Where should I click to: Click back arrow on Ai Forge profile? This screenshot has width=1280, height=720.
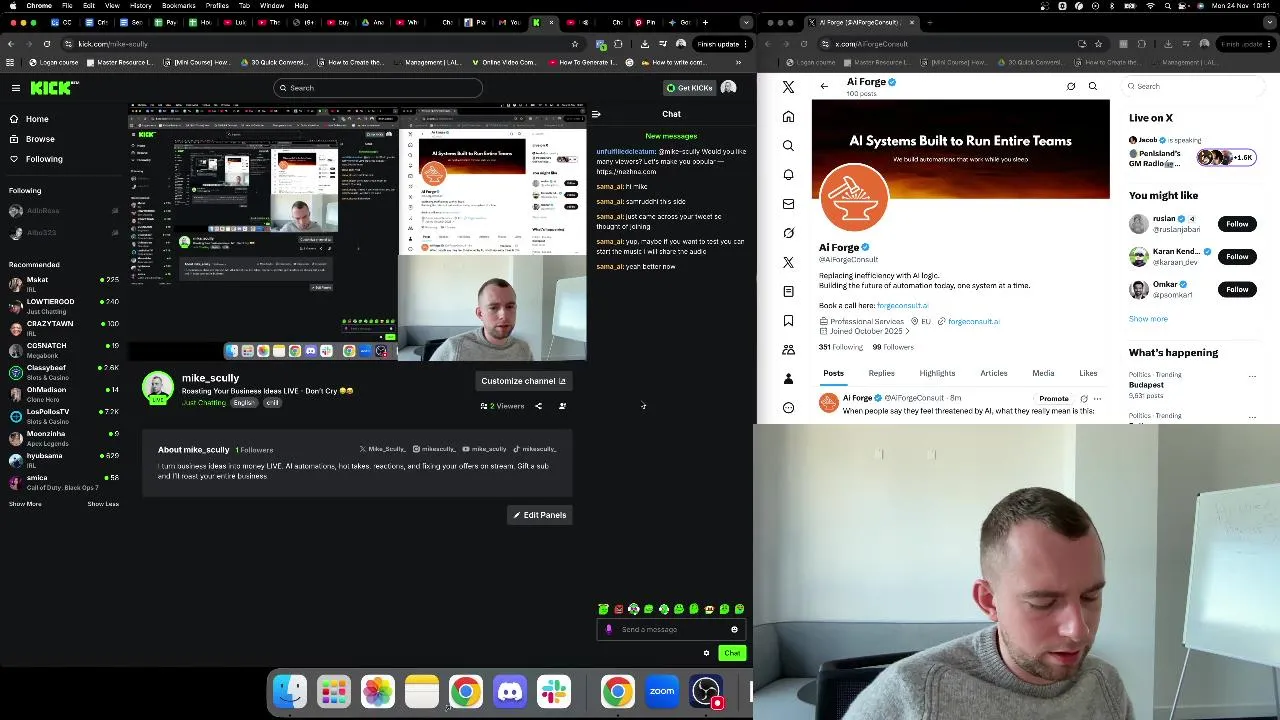[x=824, y=87]
